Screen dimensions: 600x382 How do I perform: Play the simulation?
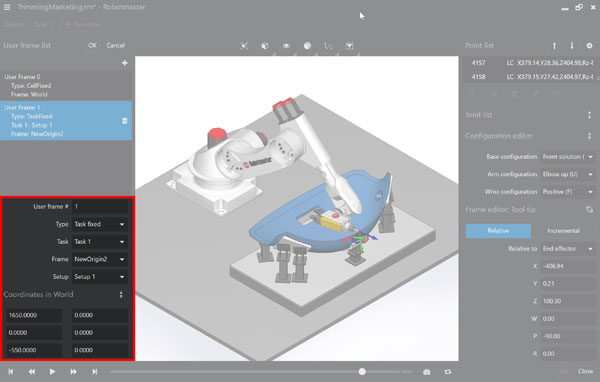[52, 372]
